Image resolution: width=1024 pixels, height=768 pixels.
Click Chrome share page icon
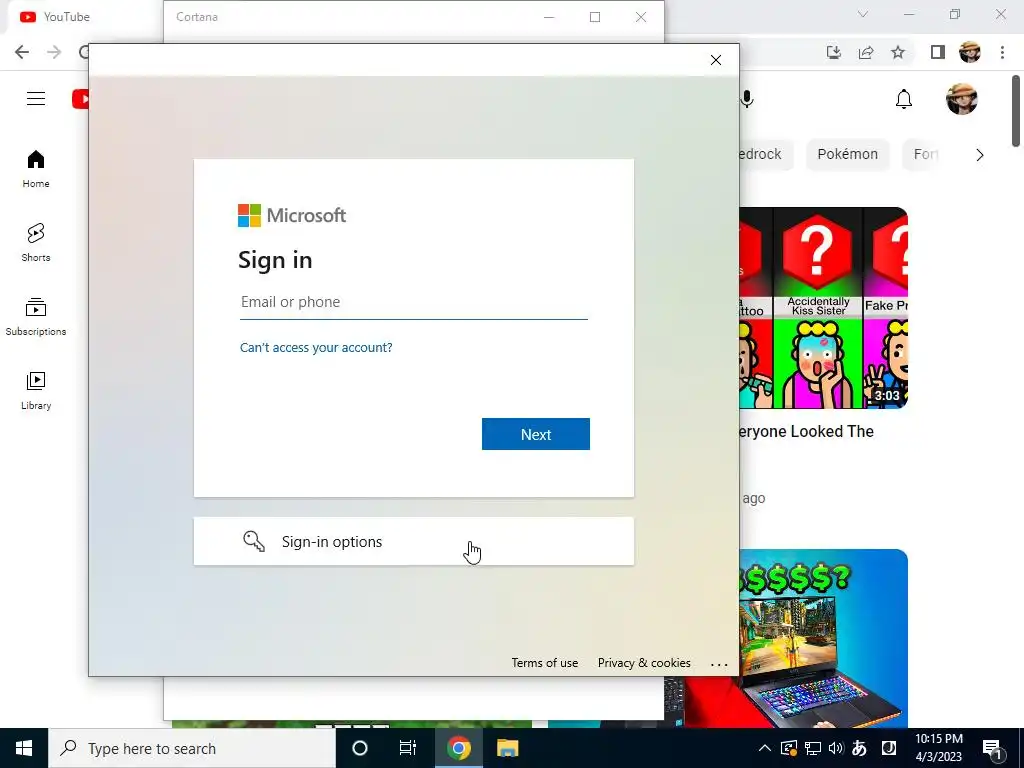[866, 52]
